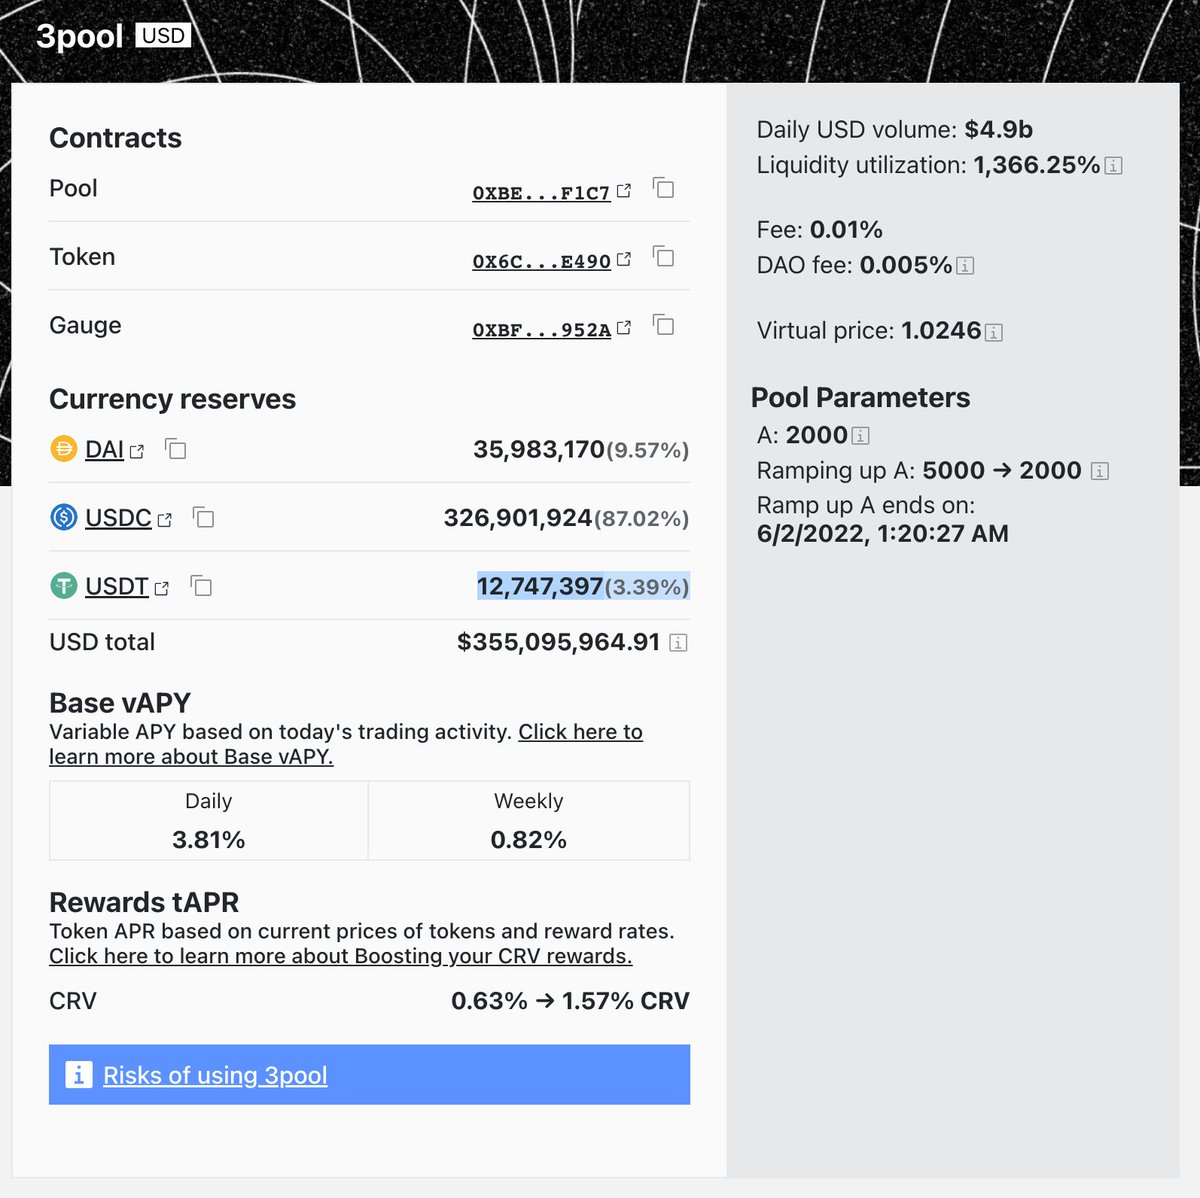This screenshot has width=1200, height=1198.
Task: Click the info icon beside A: 2000
Action: (x=860, y=436)
